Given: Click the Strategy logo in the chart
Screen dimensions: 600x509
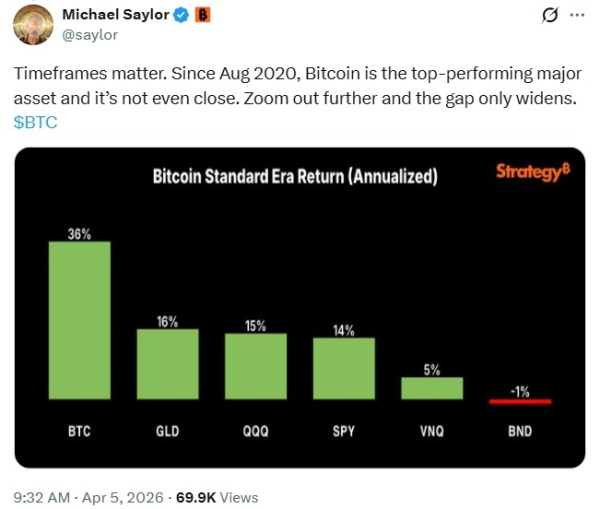Looking at the screenshot, I should point(532,172).
